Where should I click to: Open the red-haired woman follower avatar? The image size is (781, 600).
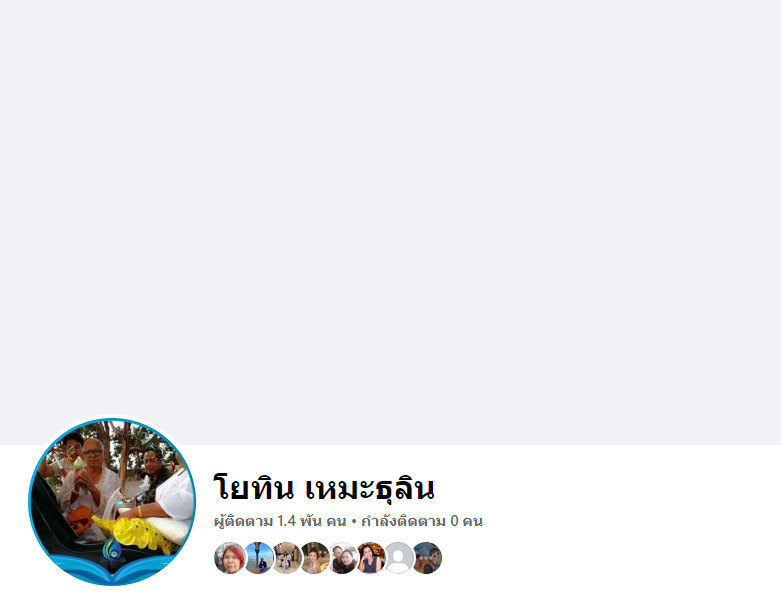click(x=230, y=558)
